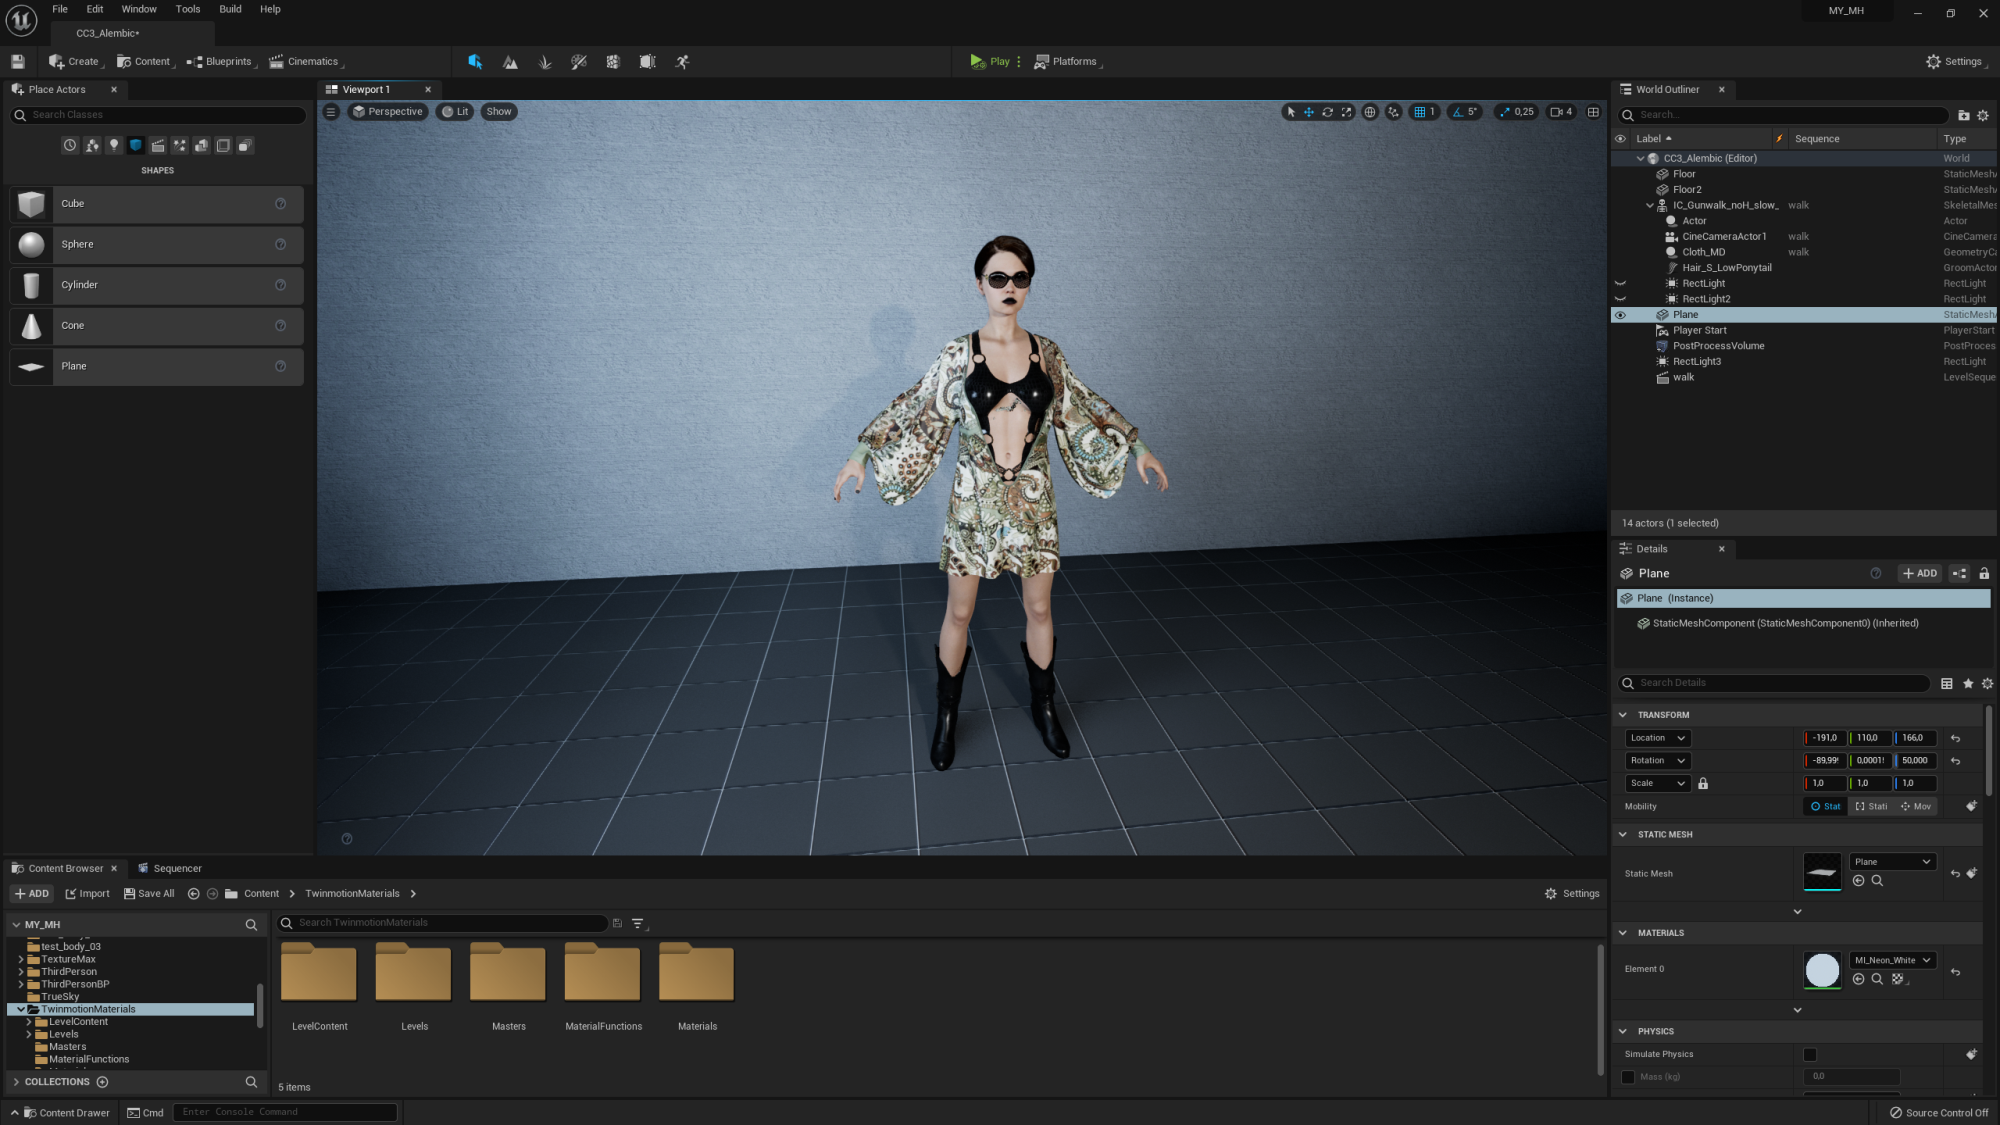The image size is (2000, 1125).
Task: Toggle world/local coordinate system globe icon
Action: [1370, 112]
